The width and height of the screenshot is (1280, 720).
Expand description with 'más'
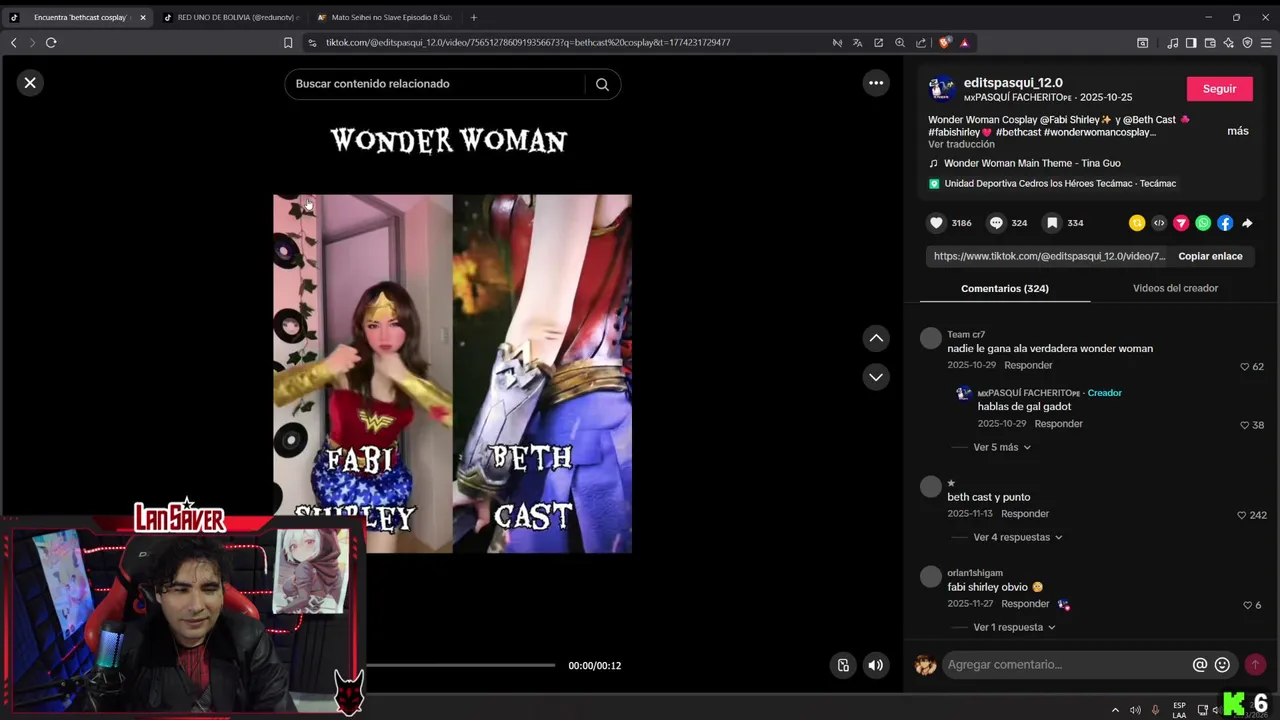[x=1238, y=131]
